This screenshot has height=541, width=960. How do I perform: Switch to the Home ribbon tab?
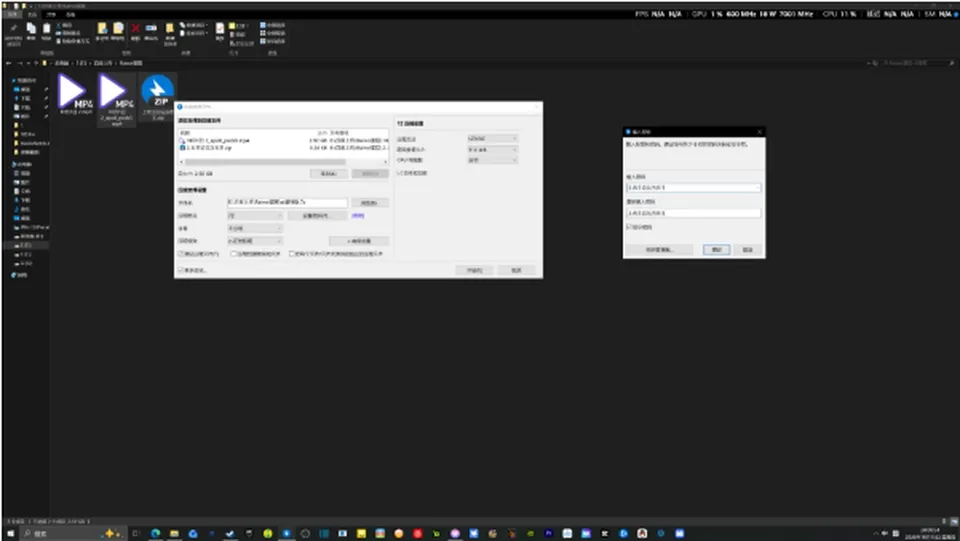(x=32, y=13)
